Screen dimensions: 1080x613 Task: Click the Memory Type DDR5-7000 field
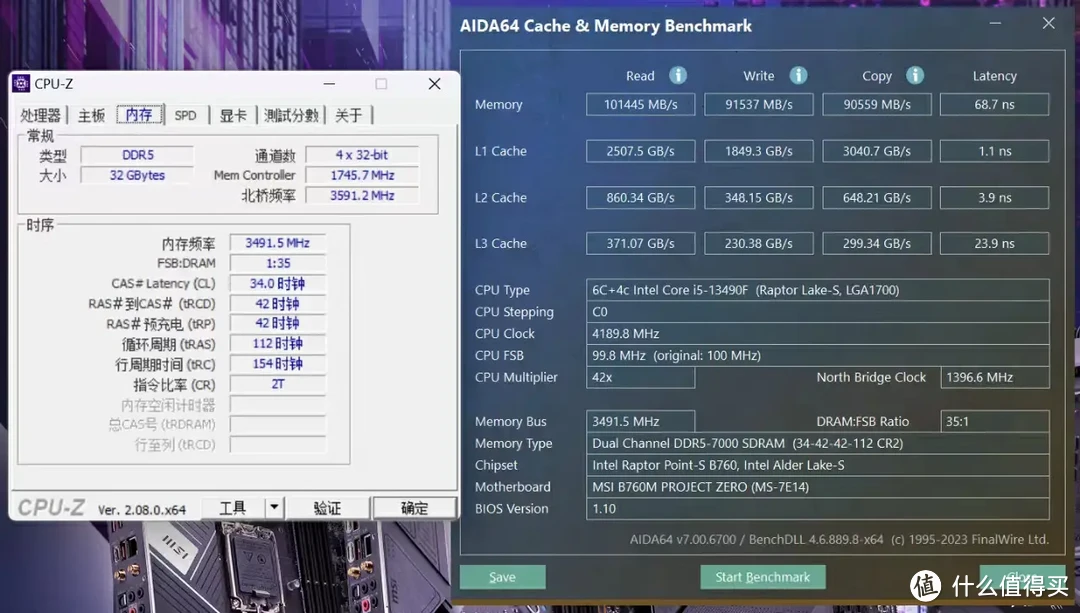pos(818,444)
